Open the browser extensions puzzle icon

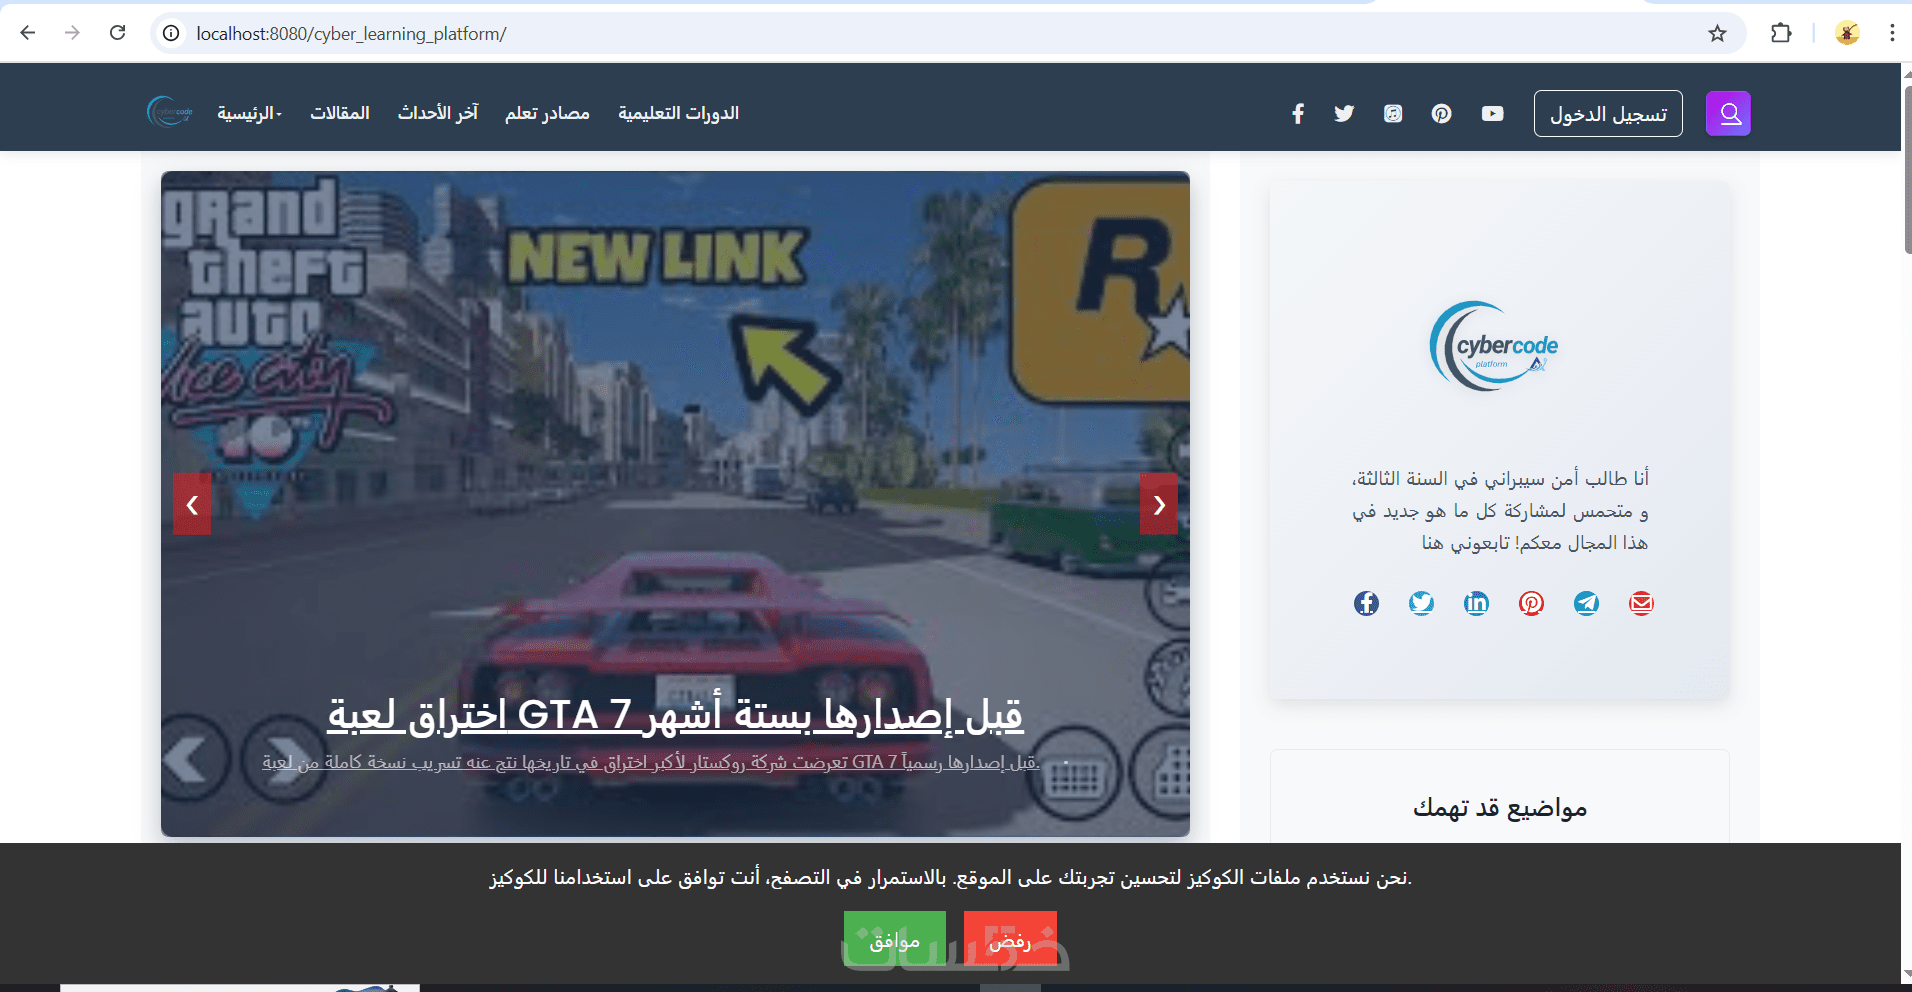(1781, 33)
